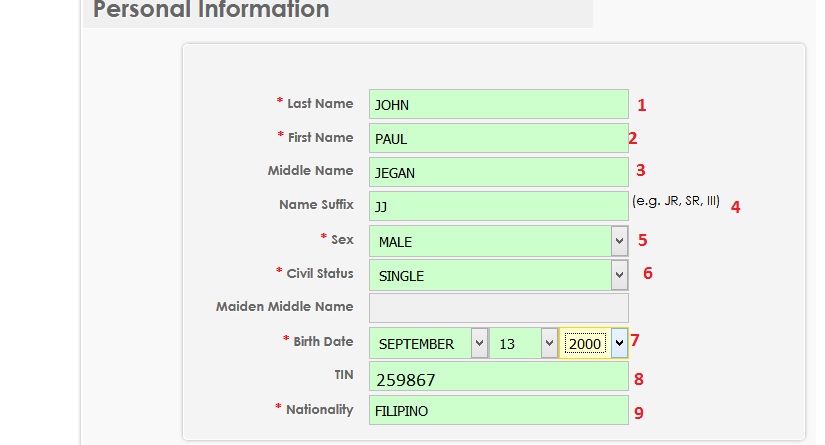Screen dimensions: 825x445
Task: Click the Last Name label text
Action: (x=319, y=103)
